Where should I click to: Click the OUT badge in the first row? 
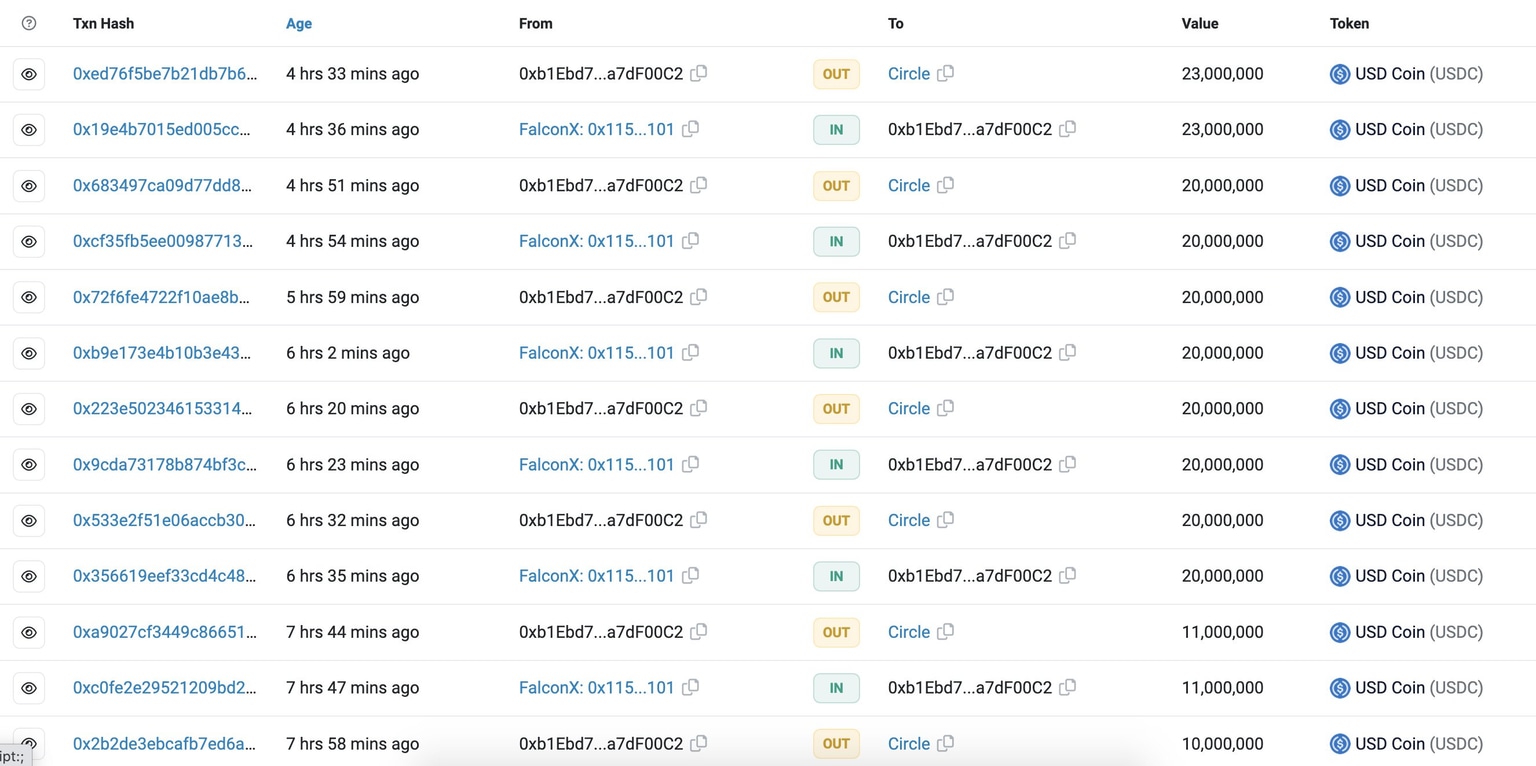pyautogui.click(x=836, y=73)
